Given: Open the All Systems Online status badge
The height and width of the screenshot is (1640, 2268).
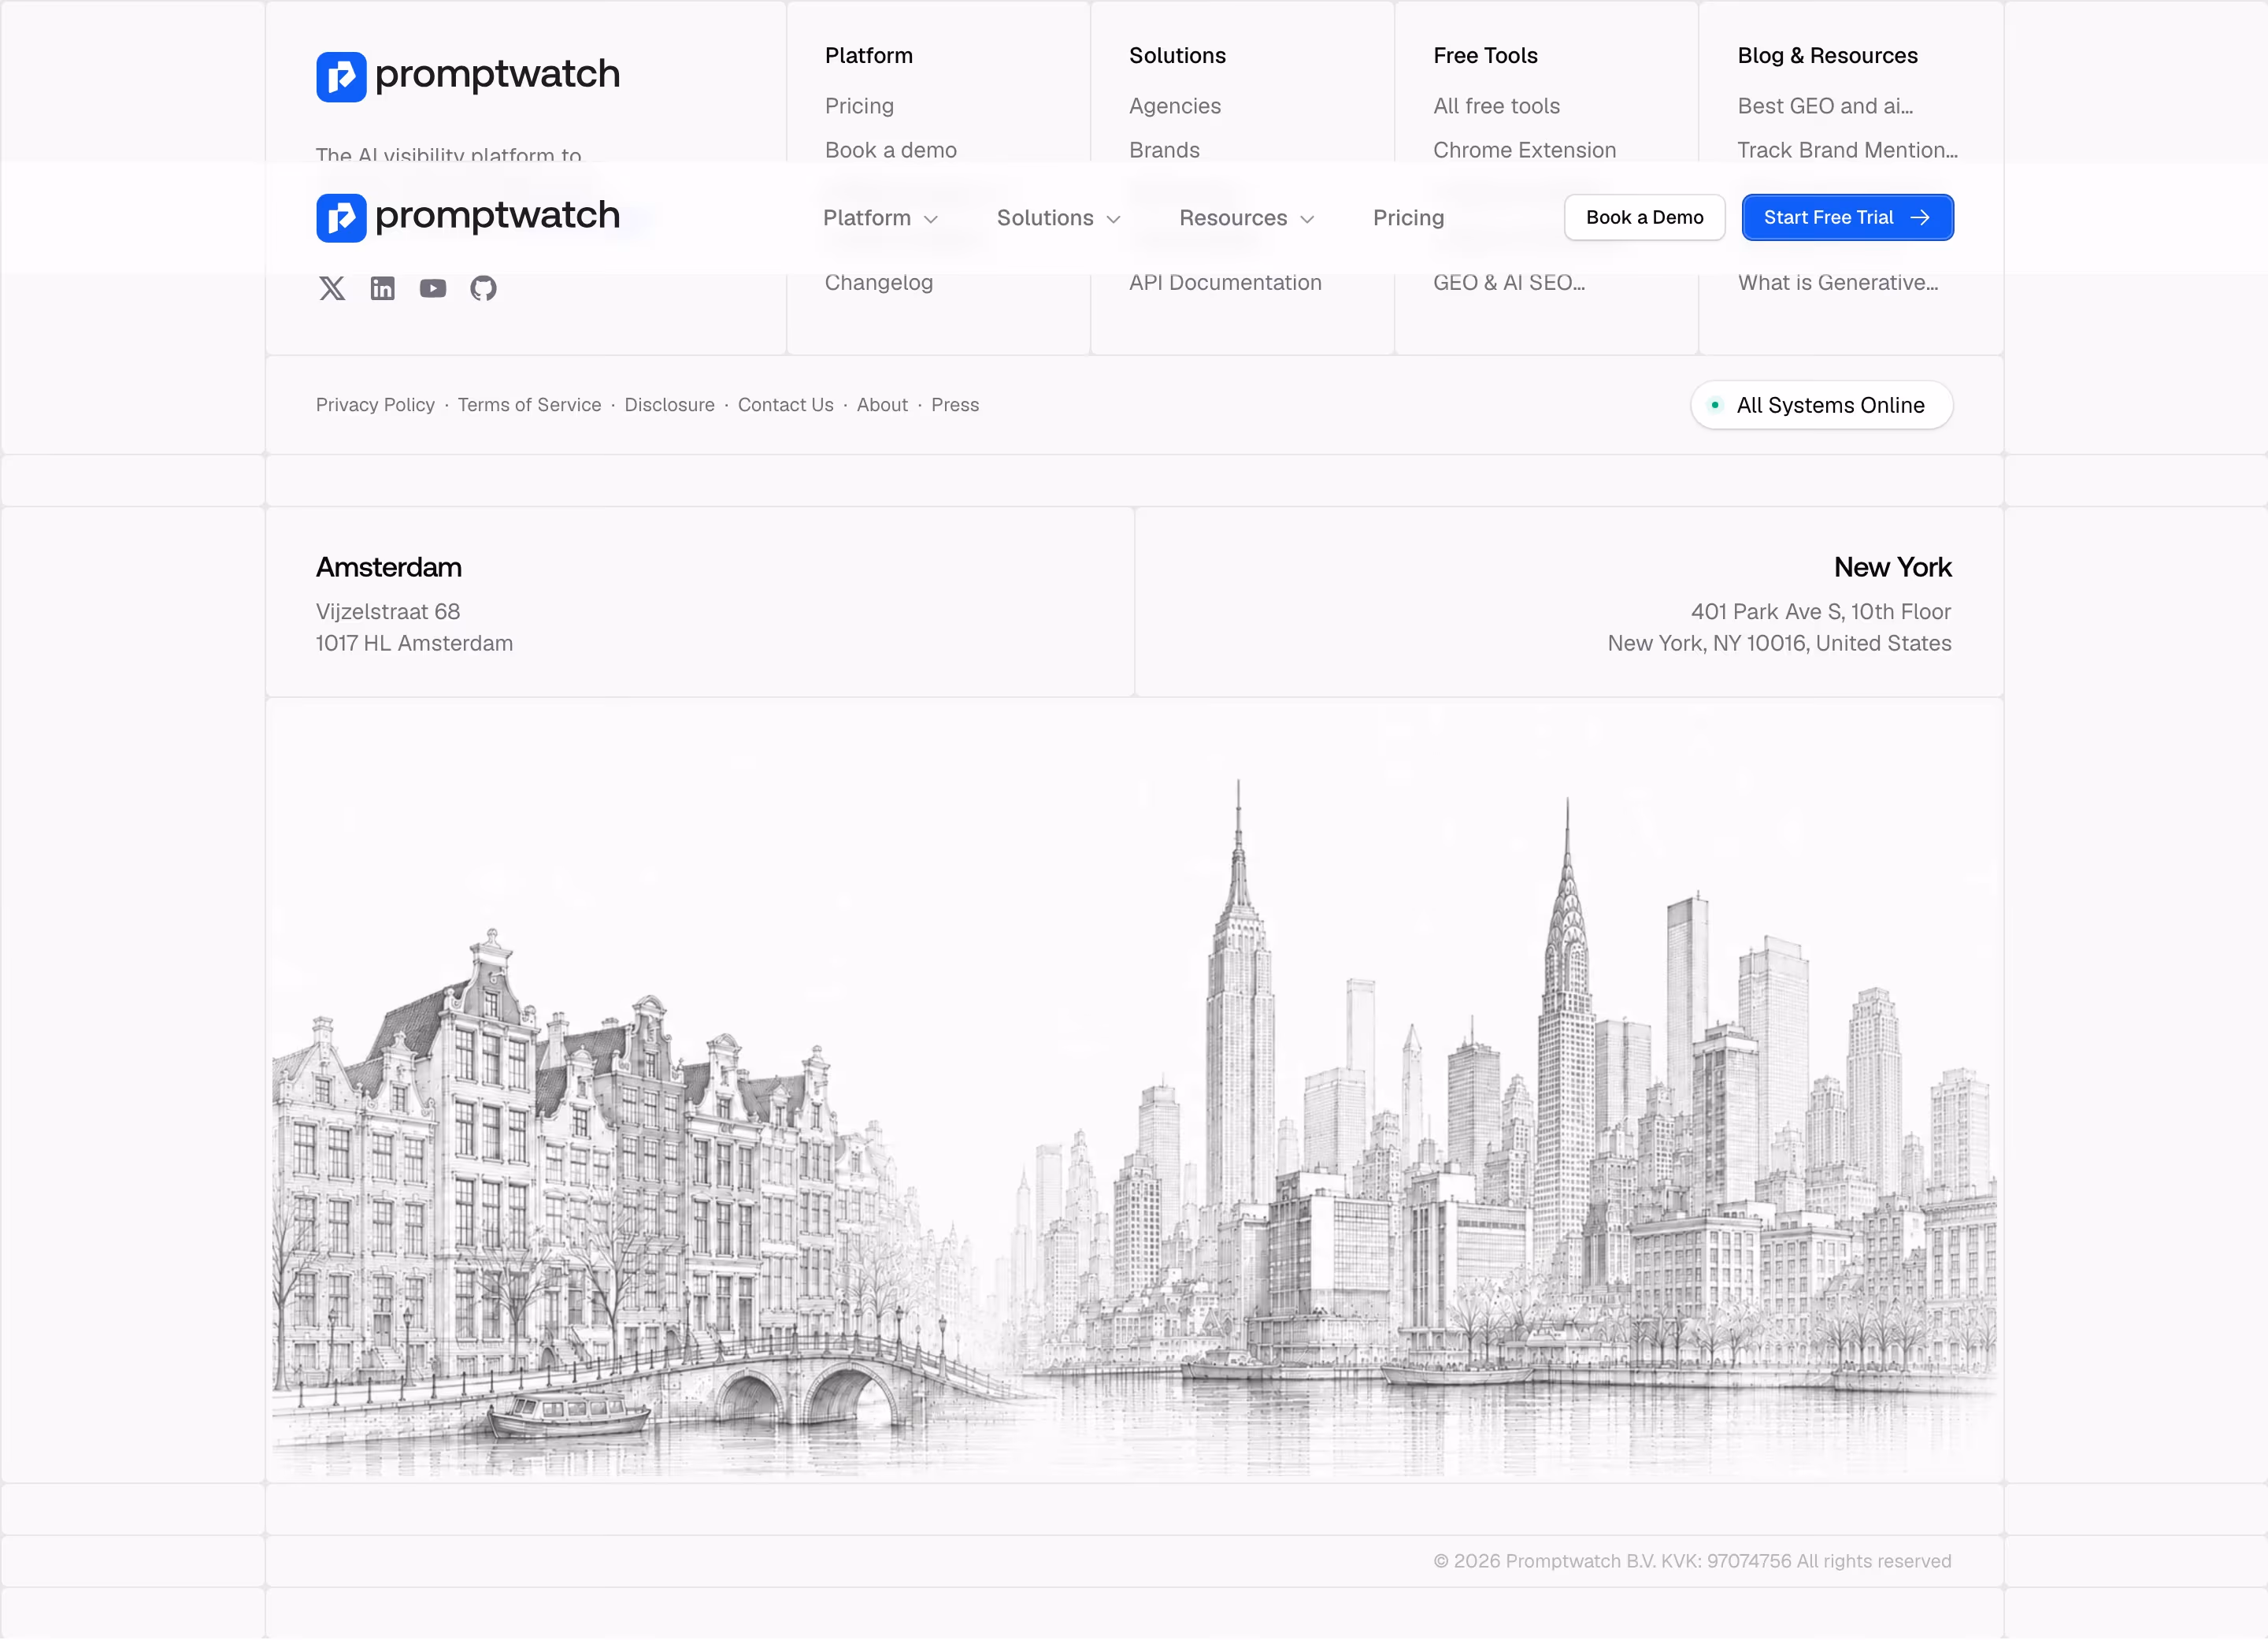Looking at the screenshot, I should click(1821, 405).
